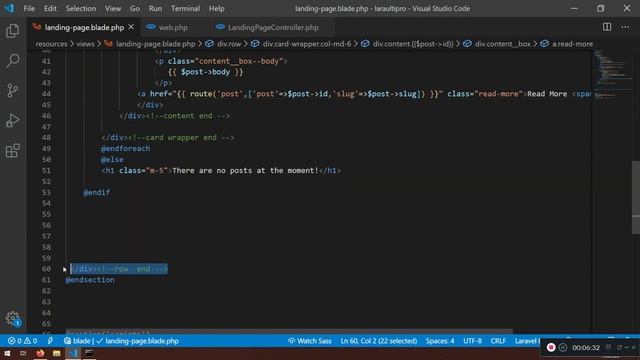The width and height of the screenshot is (640, 360).
Task: Click the resources breadcrumb segment
Action: (51, 44)
